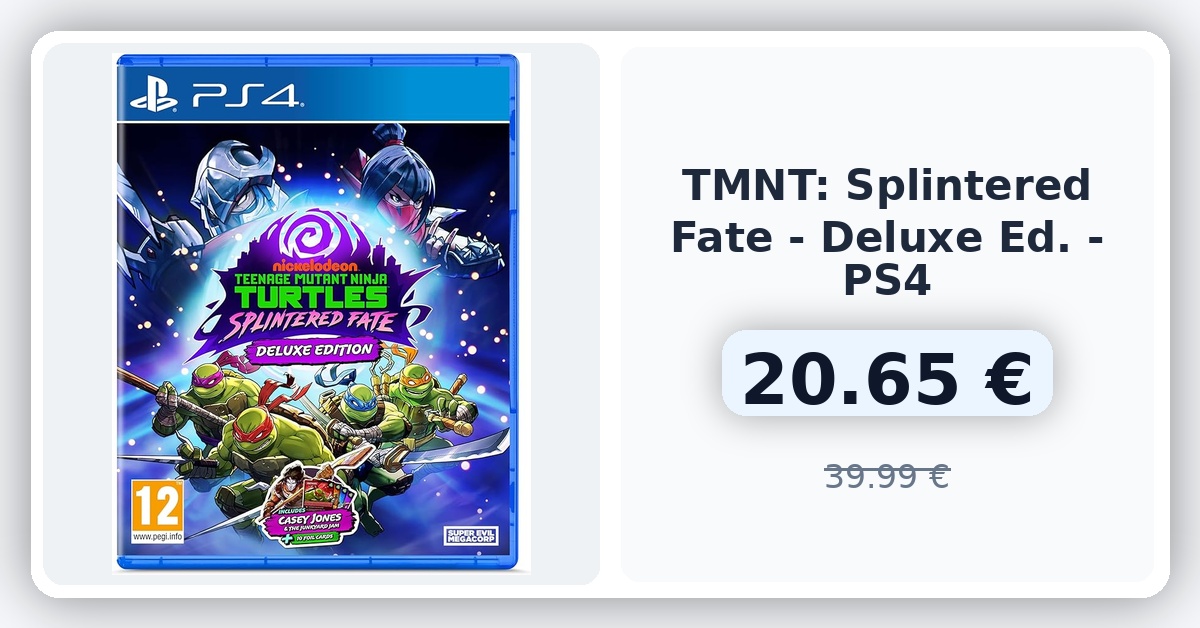
Task: Select the Deluxe Edition banner
Action: click(x=311, y=351)
